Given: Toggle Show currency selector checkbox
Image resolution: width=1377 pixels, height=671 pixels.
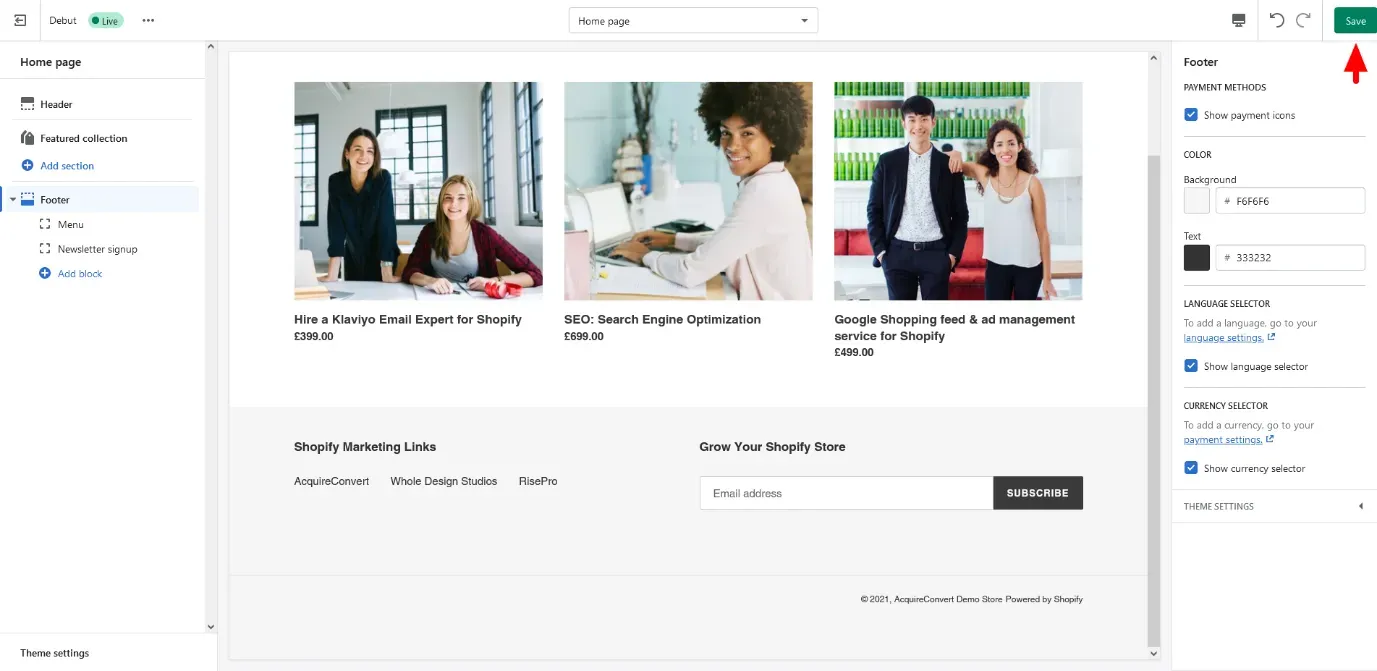Looking at the screenshot, I should tap(1191, 468).
